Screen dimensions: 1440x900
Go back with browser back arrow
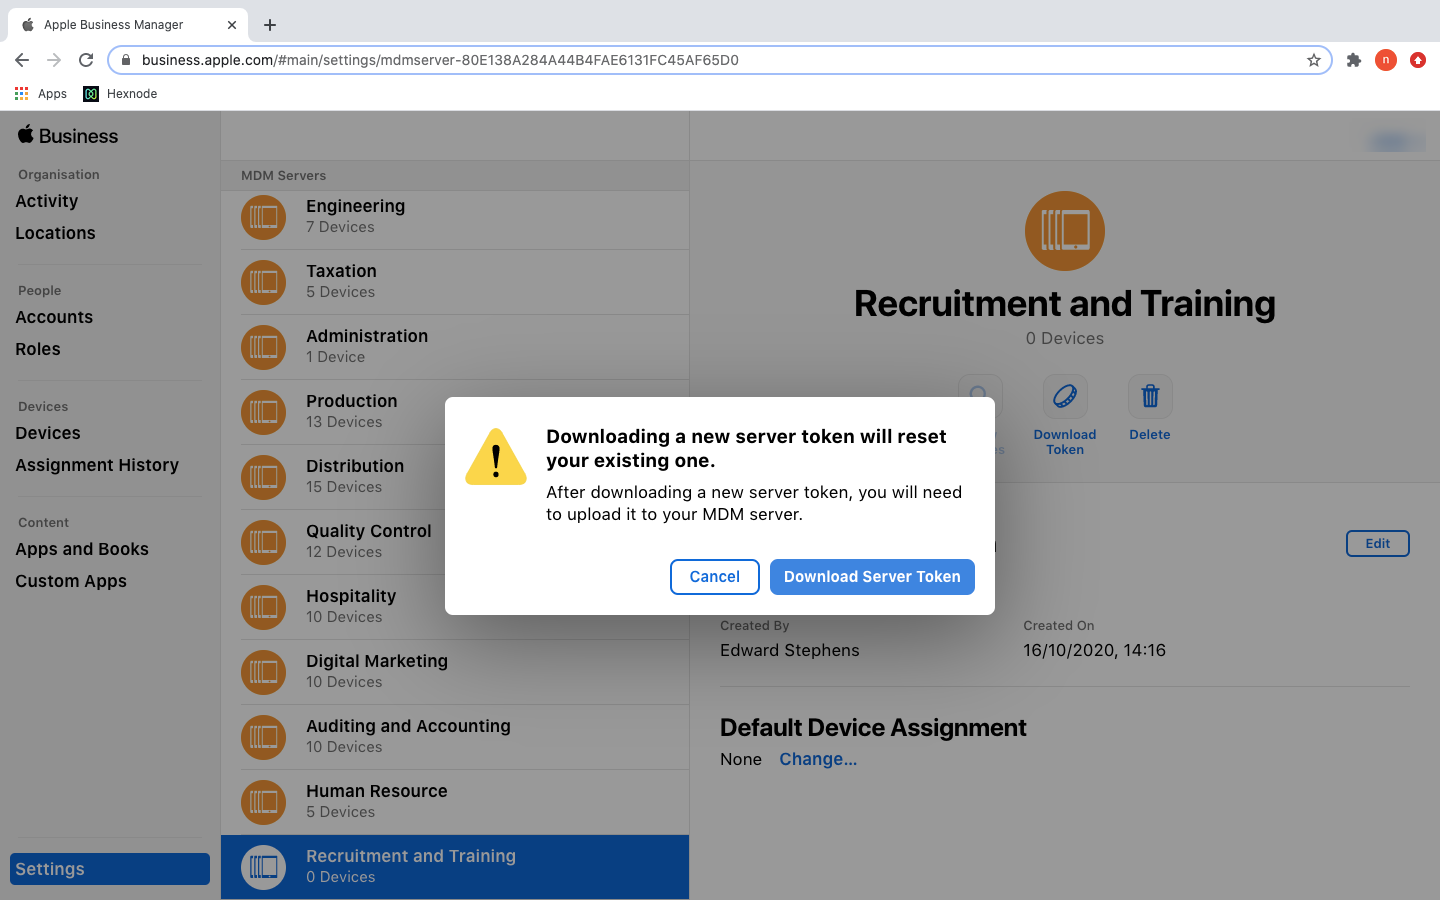22,60
